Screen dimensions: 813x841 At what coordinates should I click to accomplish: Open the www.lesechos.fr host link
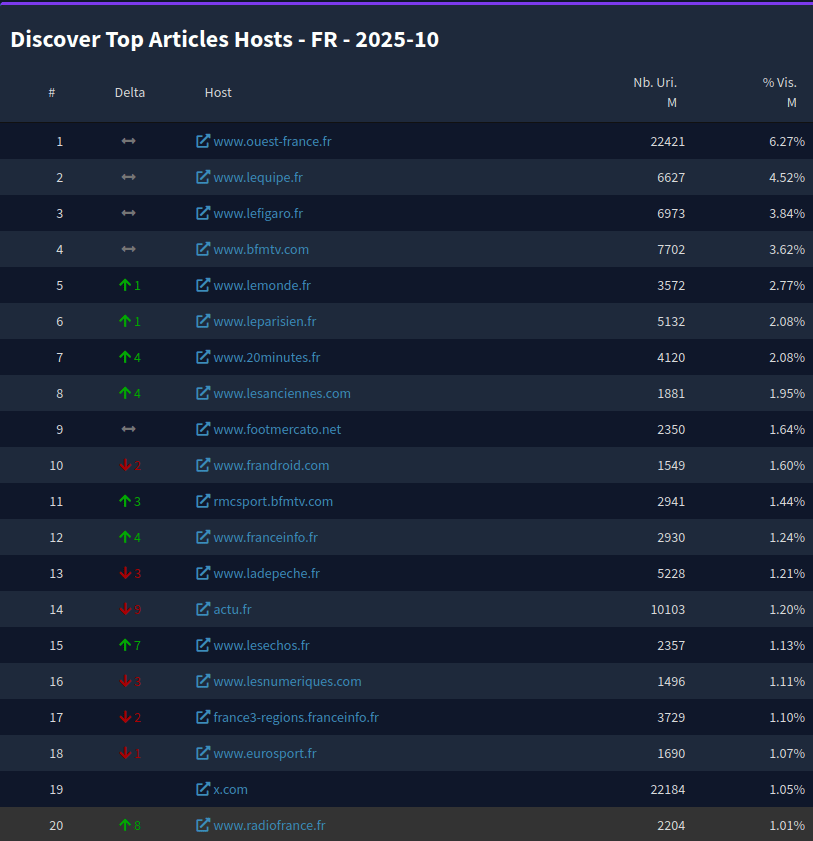tap(261, 645)
